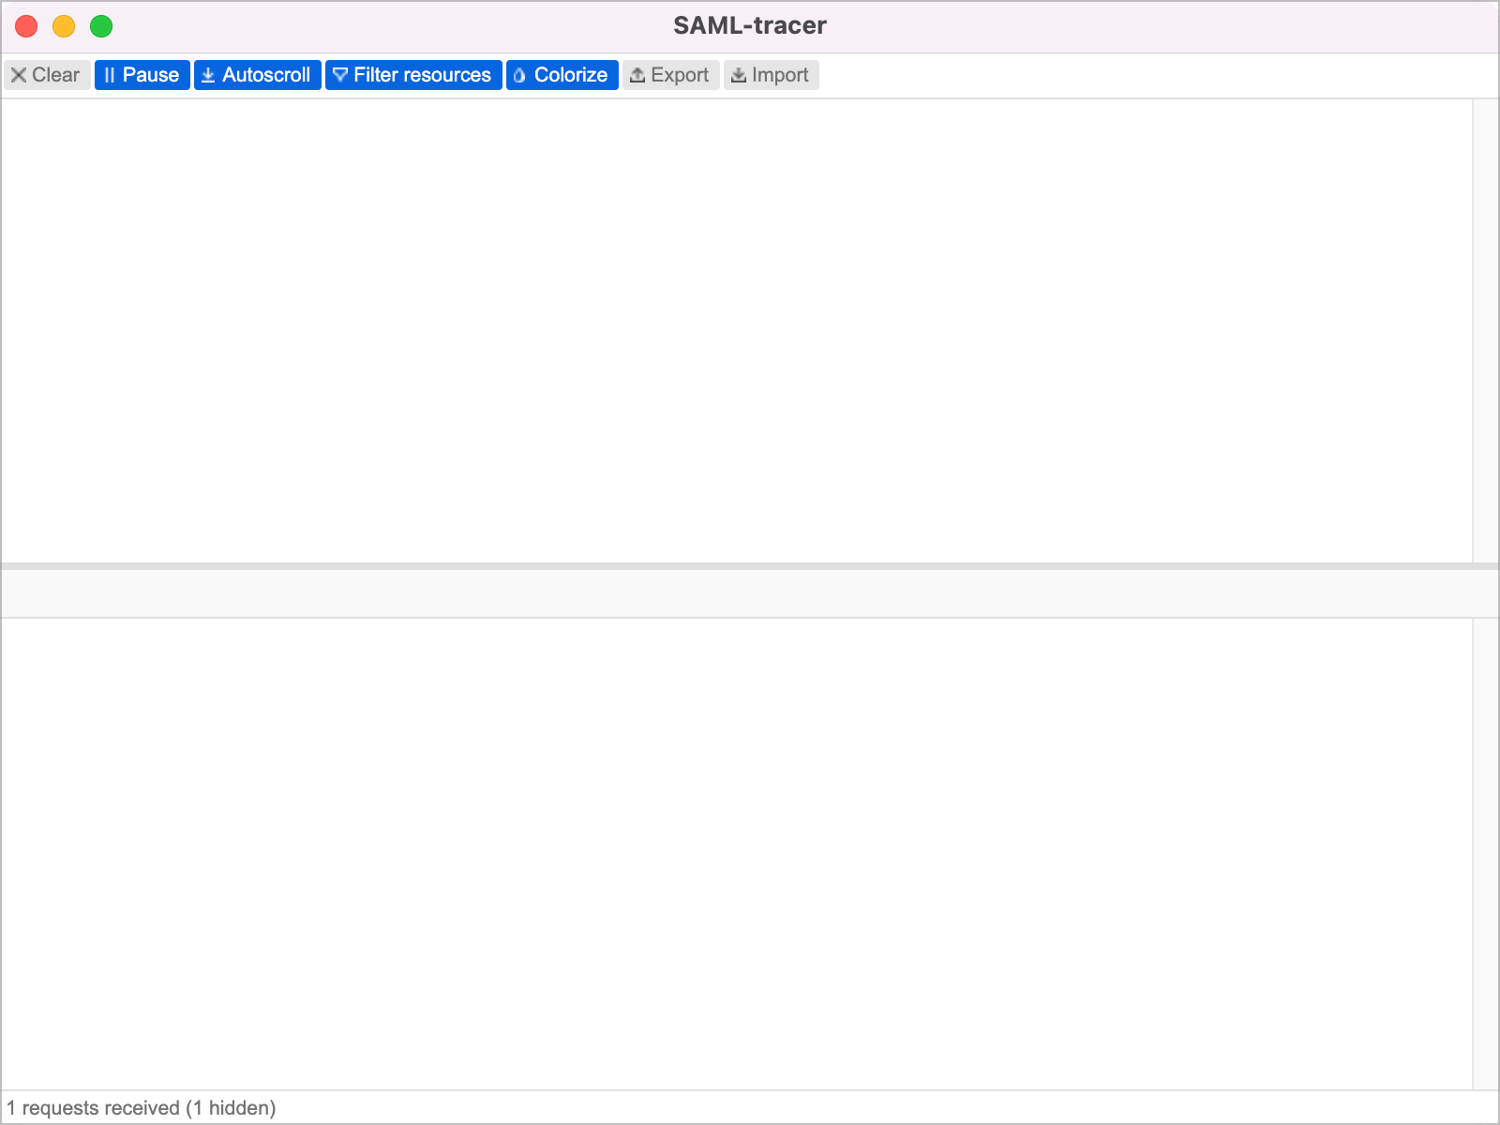Disable Autoscroll by its text label

[266, 75]
